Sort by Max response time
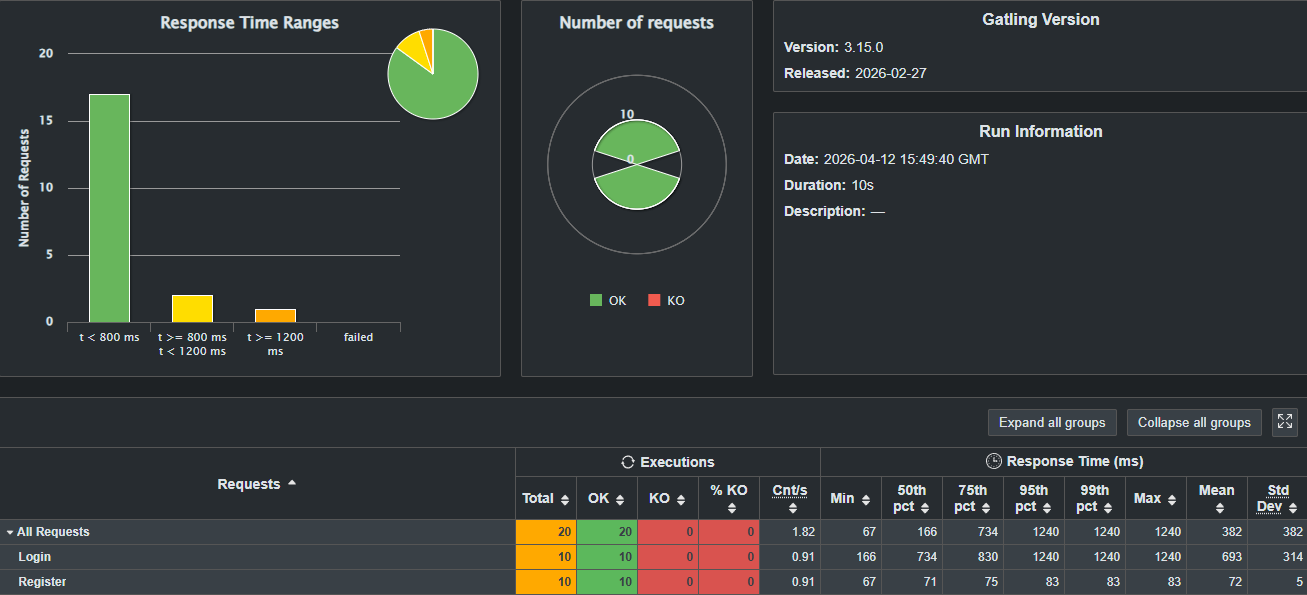The width and height of the screenshot is (1307, 595). [1155, 498]
